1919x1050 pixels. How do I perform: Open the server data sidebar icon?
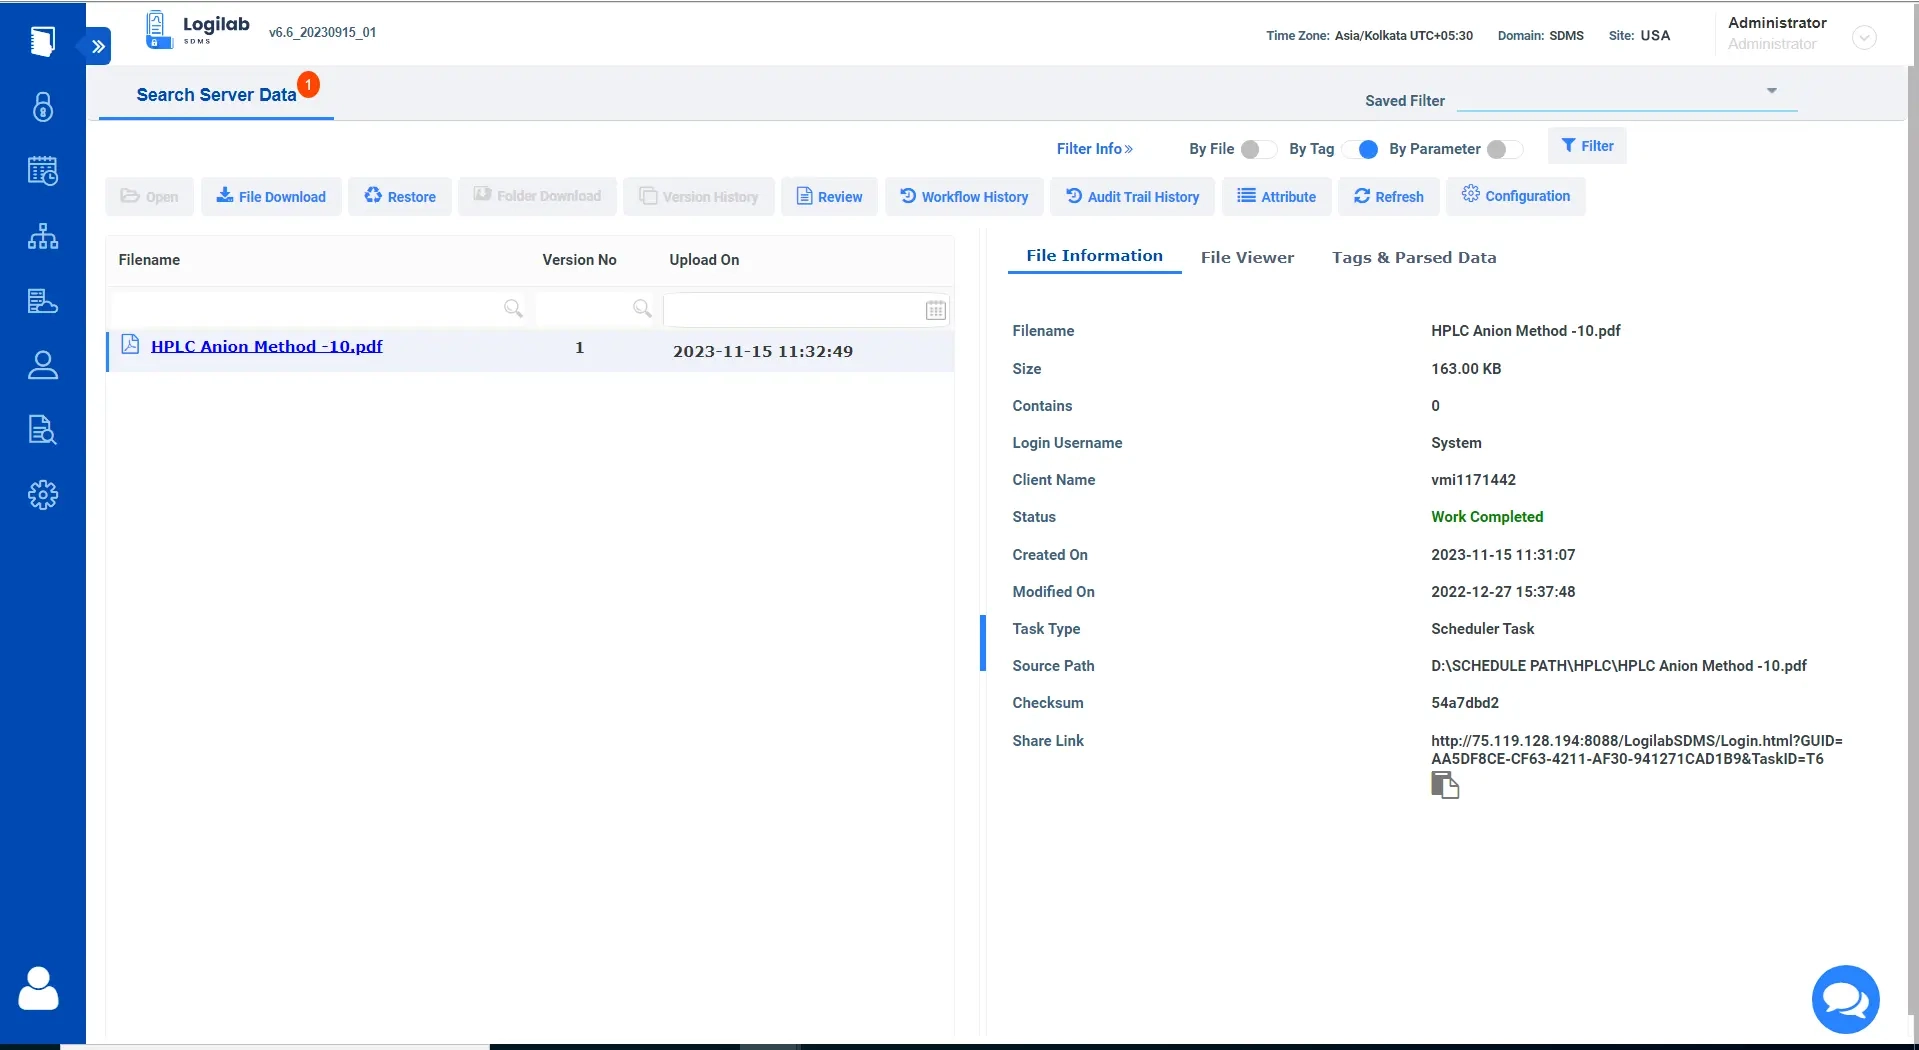tap(43, 301)
